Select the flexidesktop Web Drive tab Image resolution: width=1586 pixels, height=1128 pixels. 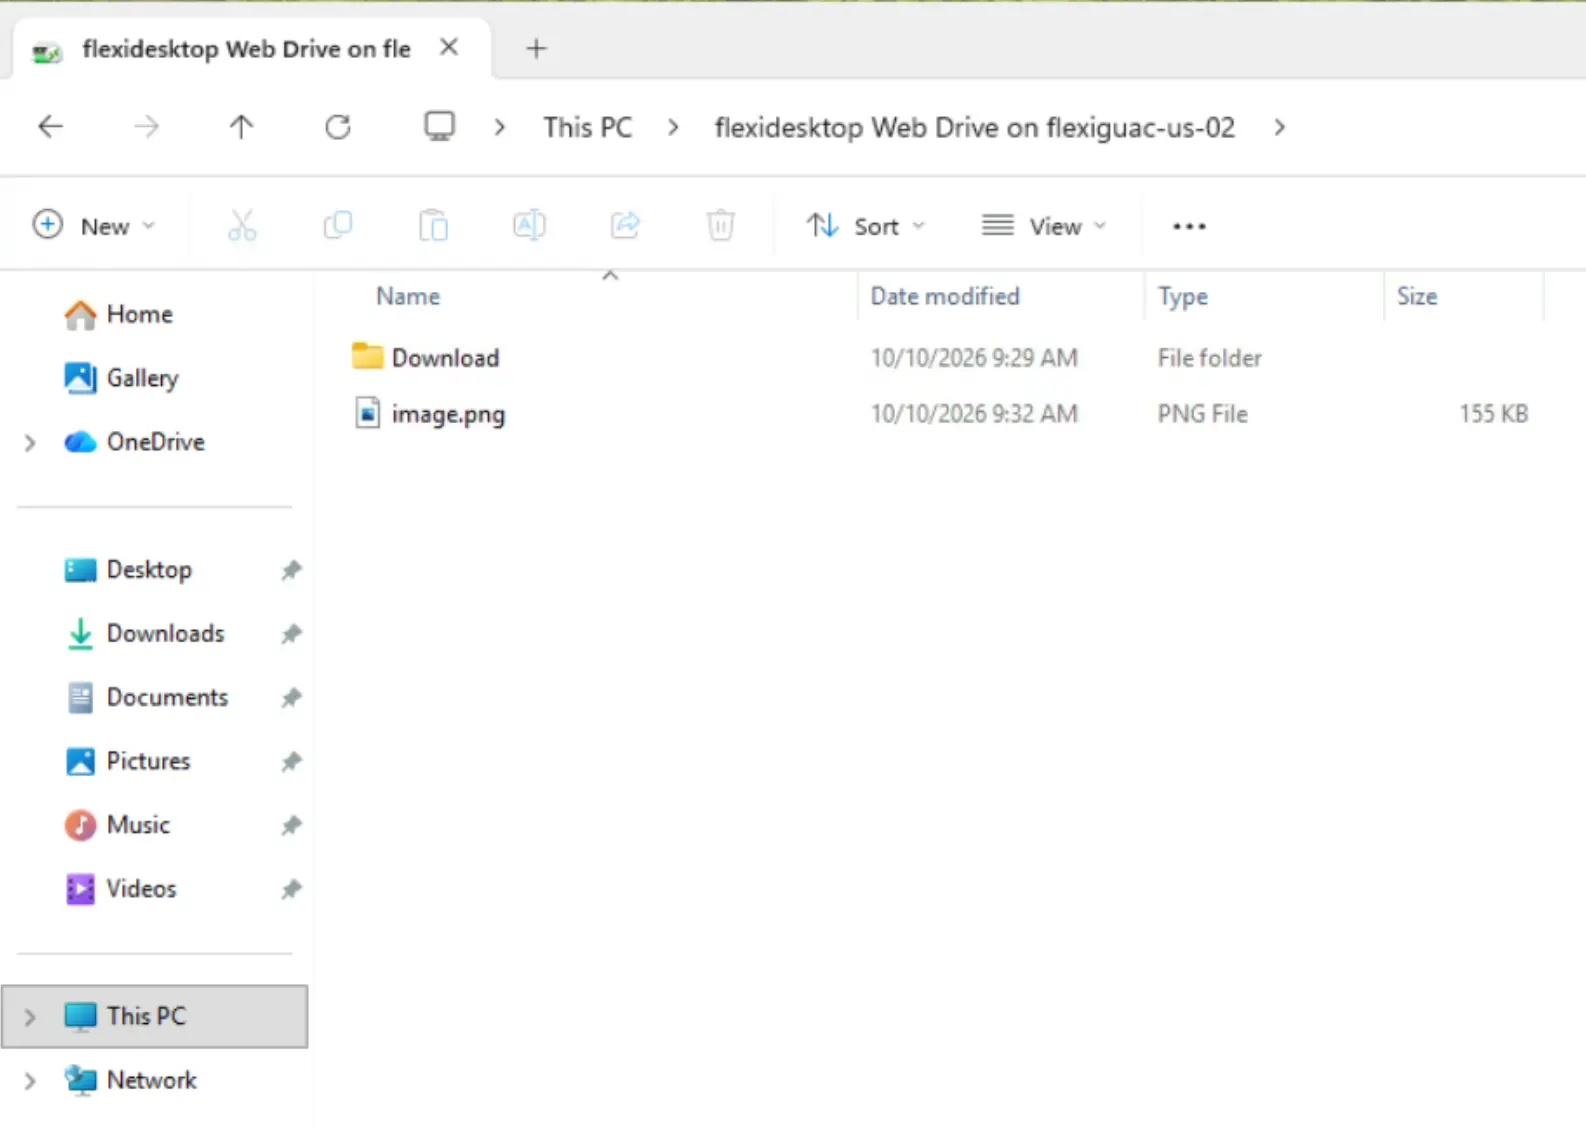coord(250,49)
